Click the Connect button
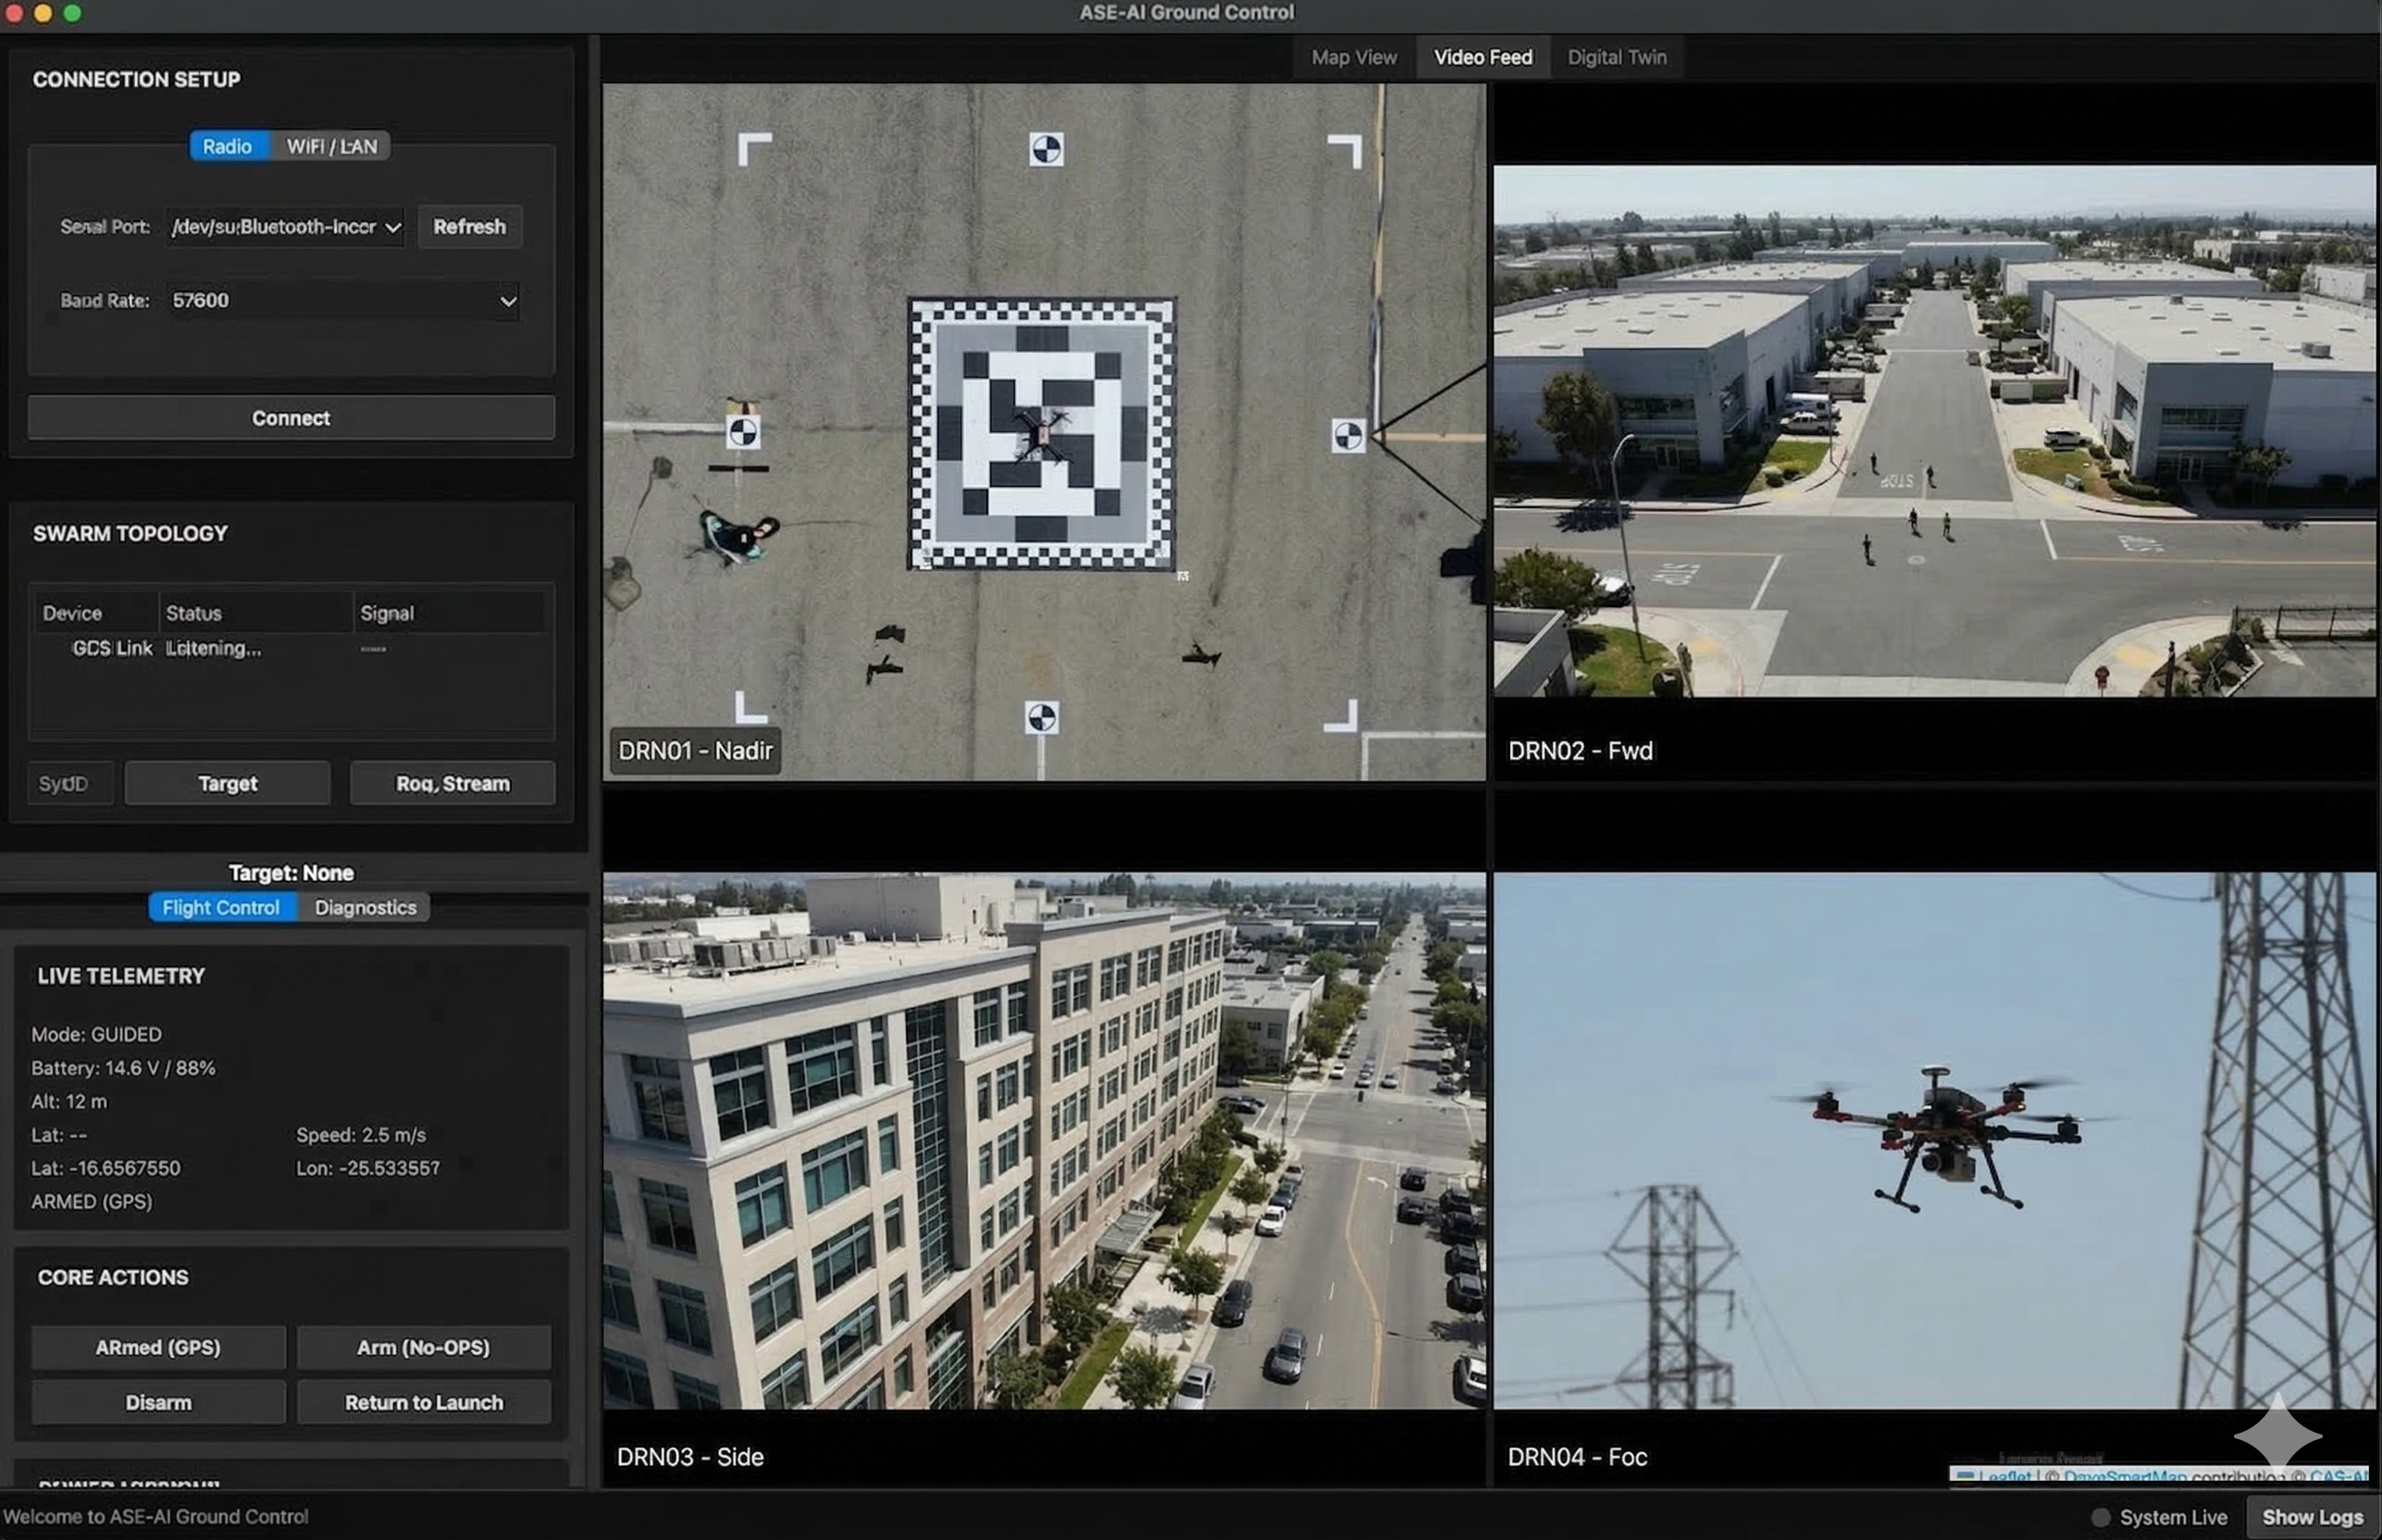2382x1540 pixels. [x=290, y=417]
